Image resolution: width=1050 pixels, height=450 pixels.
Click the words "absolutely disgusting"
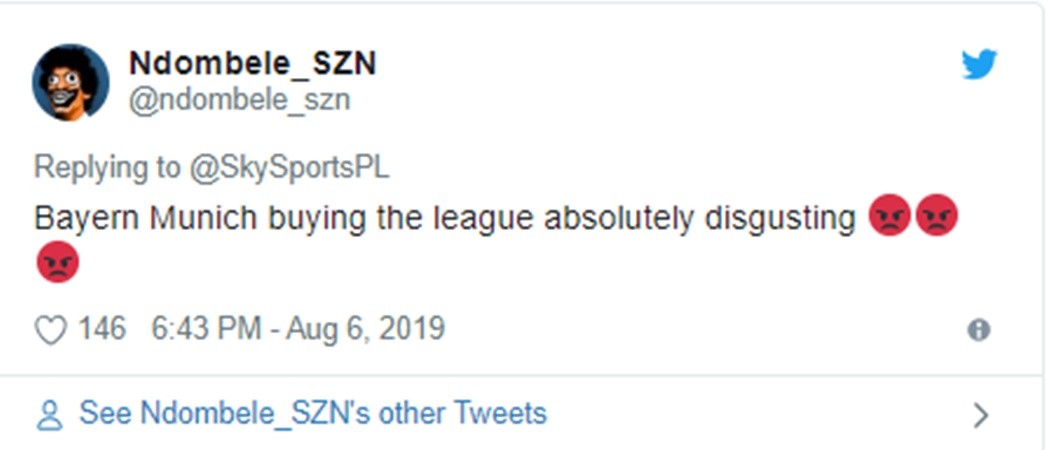tap(700, 217)
